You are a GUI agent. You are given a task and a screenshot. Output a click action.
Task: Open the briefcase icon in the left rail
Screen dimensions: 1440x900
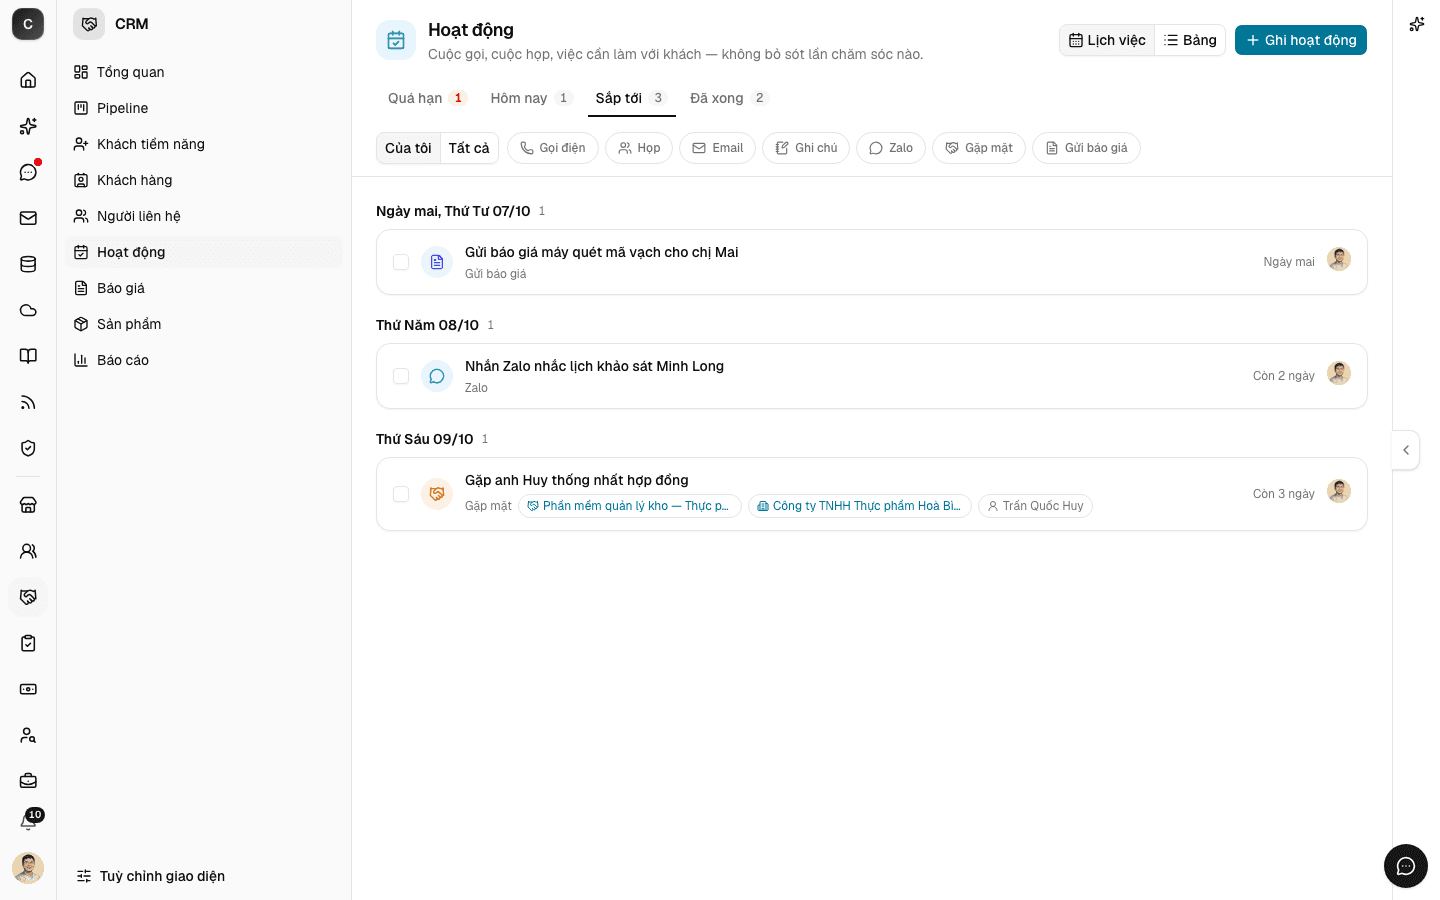pos(28,781)
